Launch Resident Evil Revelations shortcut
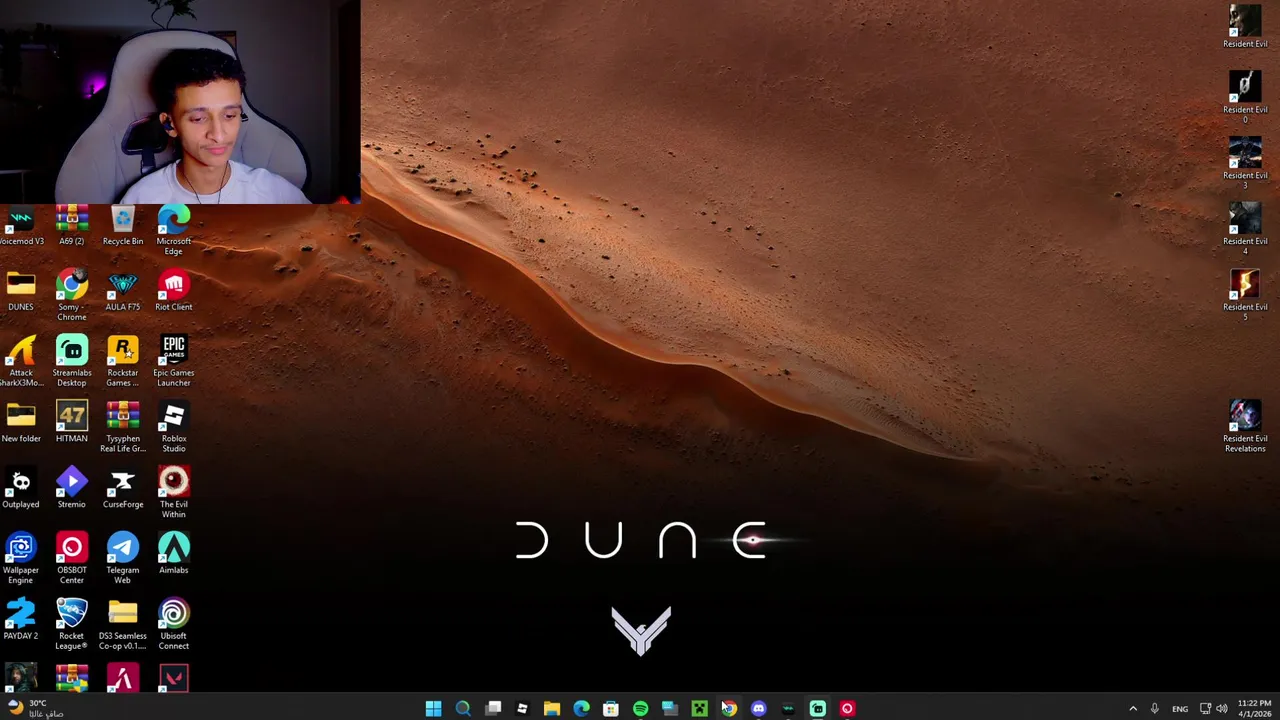 1245,427
